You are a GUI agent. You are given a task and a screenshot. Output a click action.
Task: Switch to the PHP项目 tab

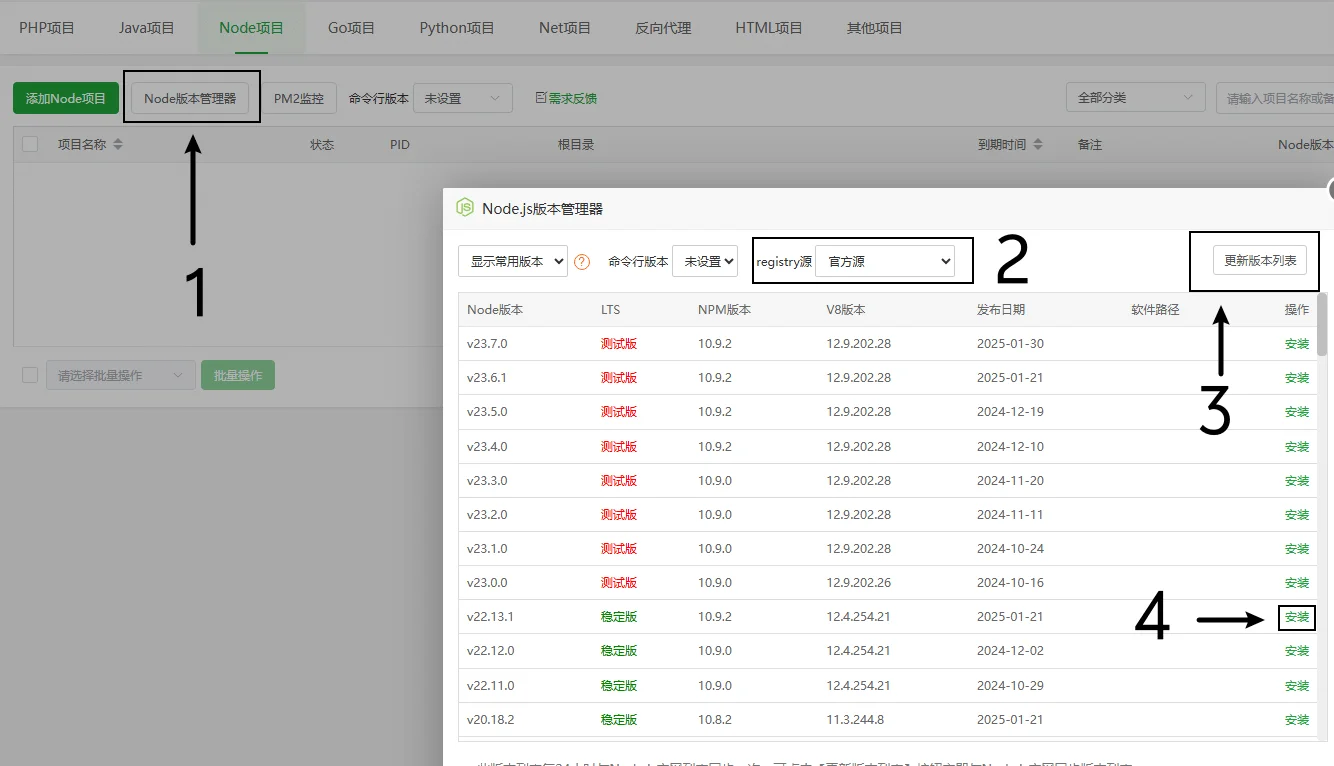(x=47, y=28)
